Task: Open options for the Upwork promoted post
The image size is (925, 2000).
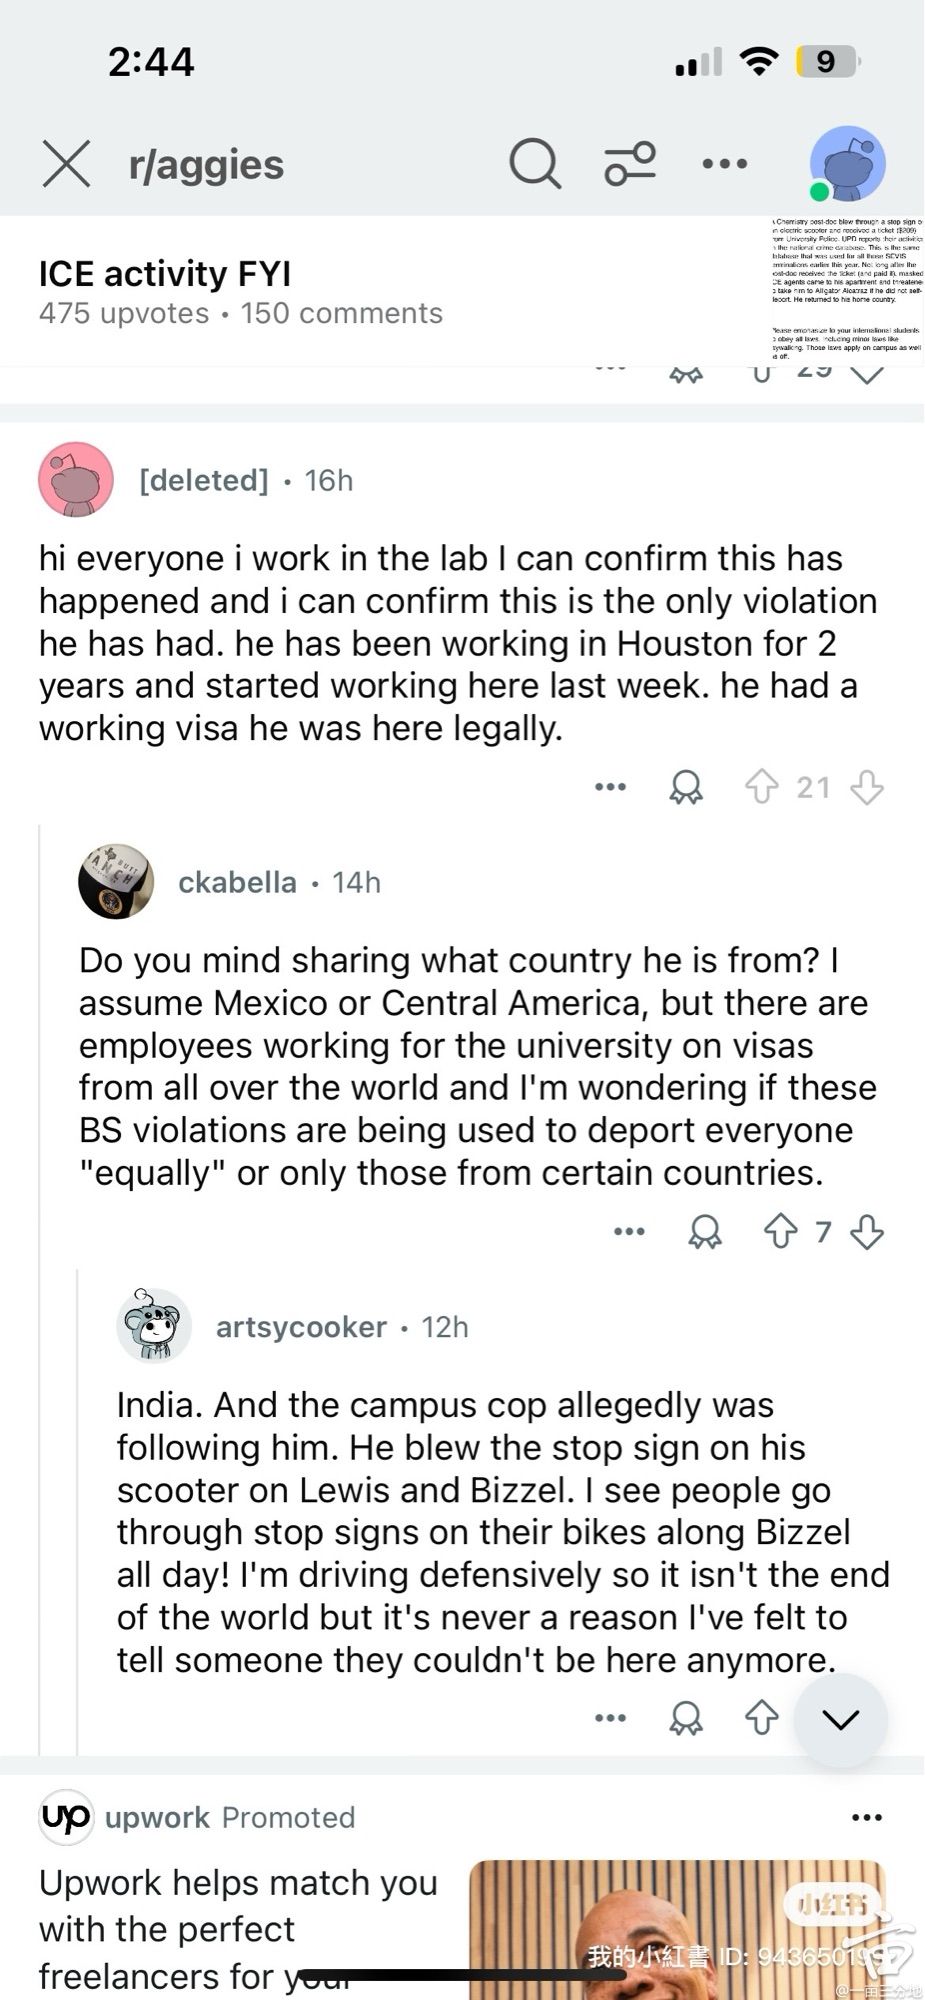Action: point(866,1817)
